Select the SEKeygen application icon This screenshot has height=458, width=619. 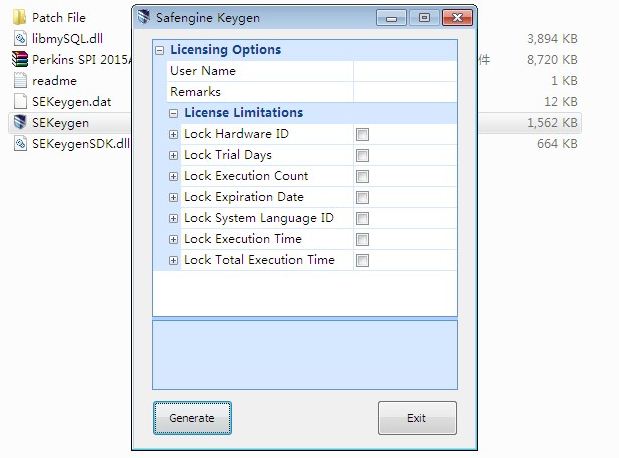click(x=19, y=123)
